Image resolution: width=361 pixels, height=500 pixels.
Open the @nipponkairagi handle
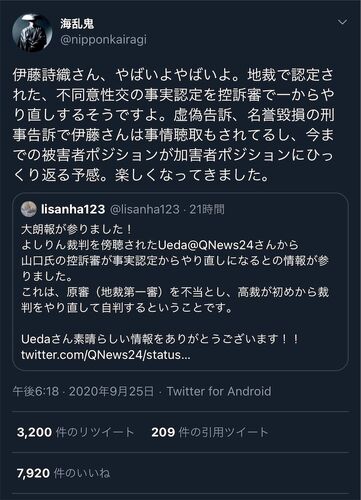click(103, 40)
